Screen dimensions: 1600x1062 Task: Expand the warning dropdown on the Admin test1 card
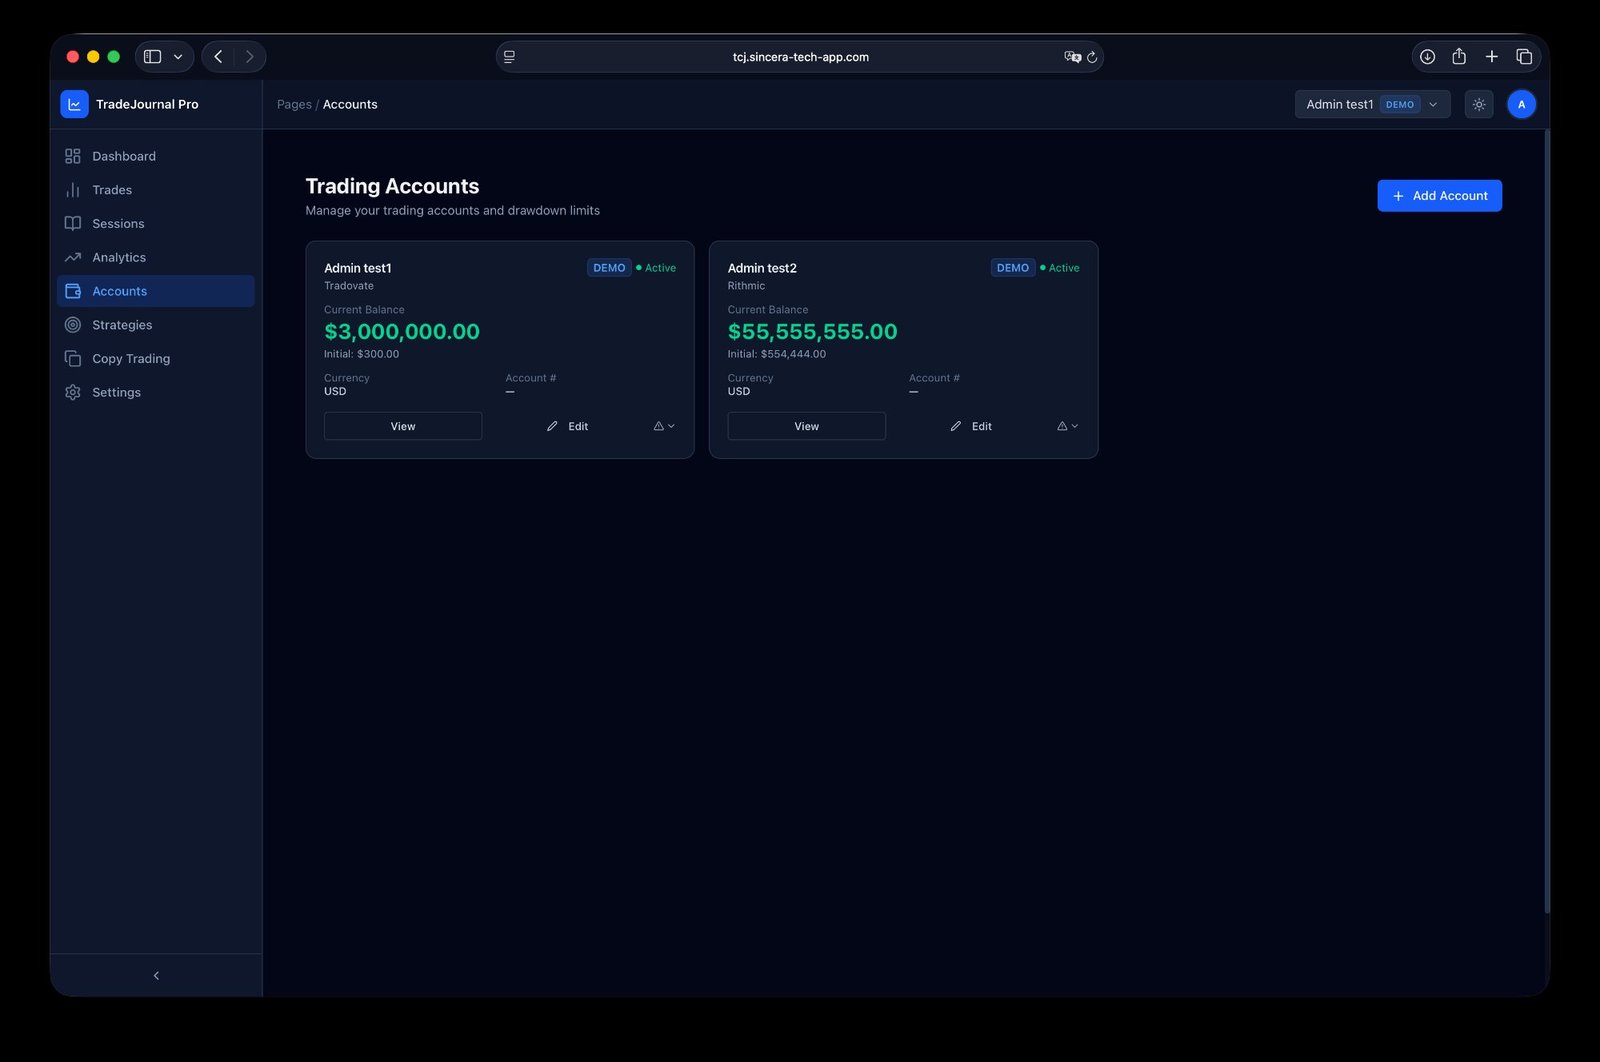[664, 426]
